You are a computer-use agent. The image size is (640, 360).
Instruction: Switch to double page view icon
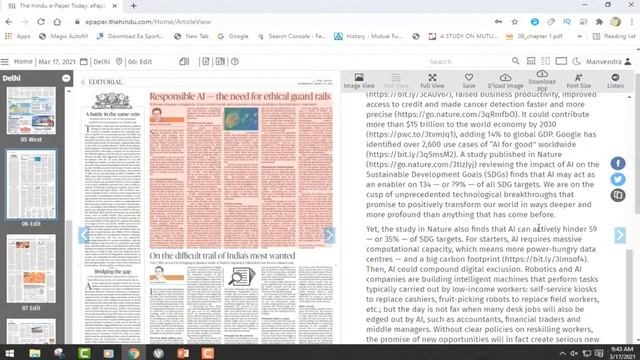pos(220,62)
